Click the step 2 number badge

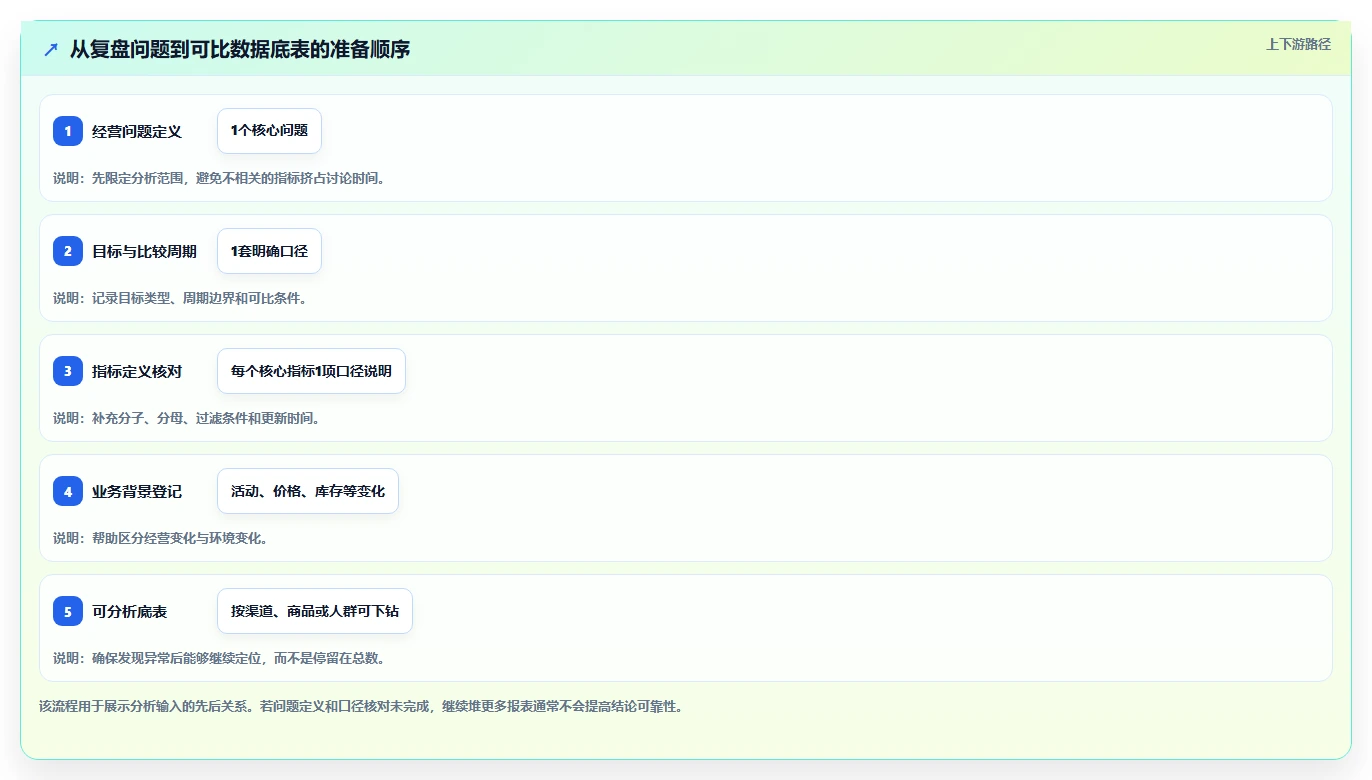tap(68, 251)
